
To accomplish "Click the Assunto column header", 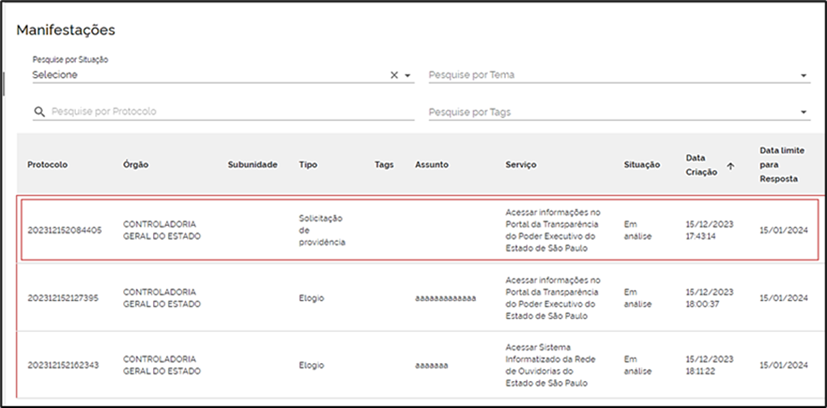I will point(431,164).
